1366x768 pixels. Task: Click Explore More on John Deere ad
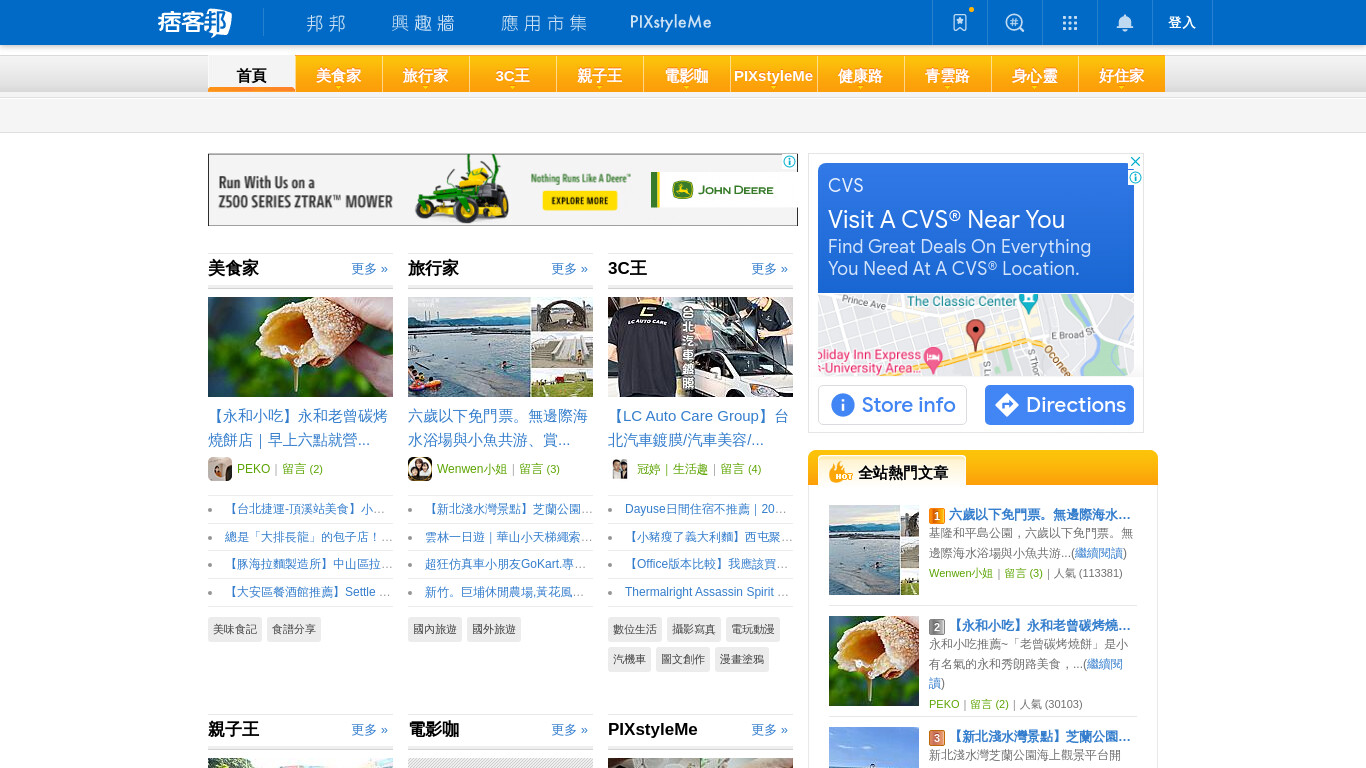[x=580, y=200]
